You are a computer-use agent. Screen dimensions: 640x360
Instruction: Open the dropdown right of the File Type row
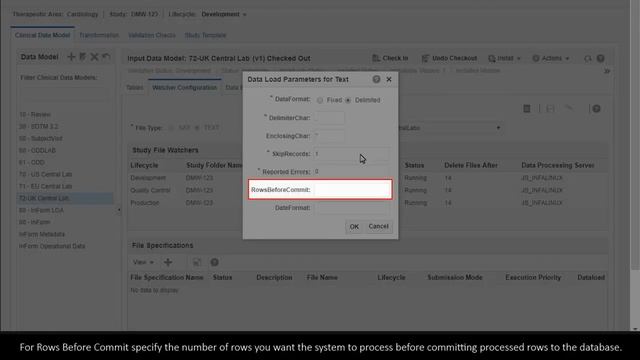click(498, 128)
